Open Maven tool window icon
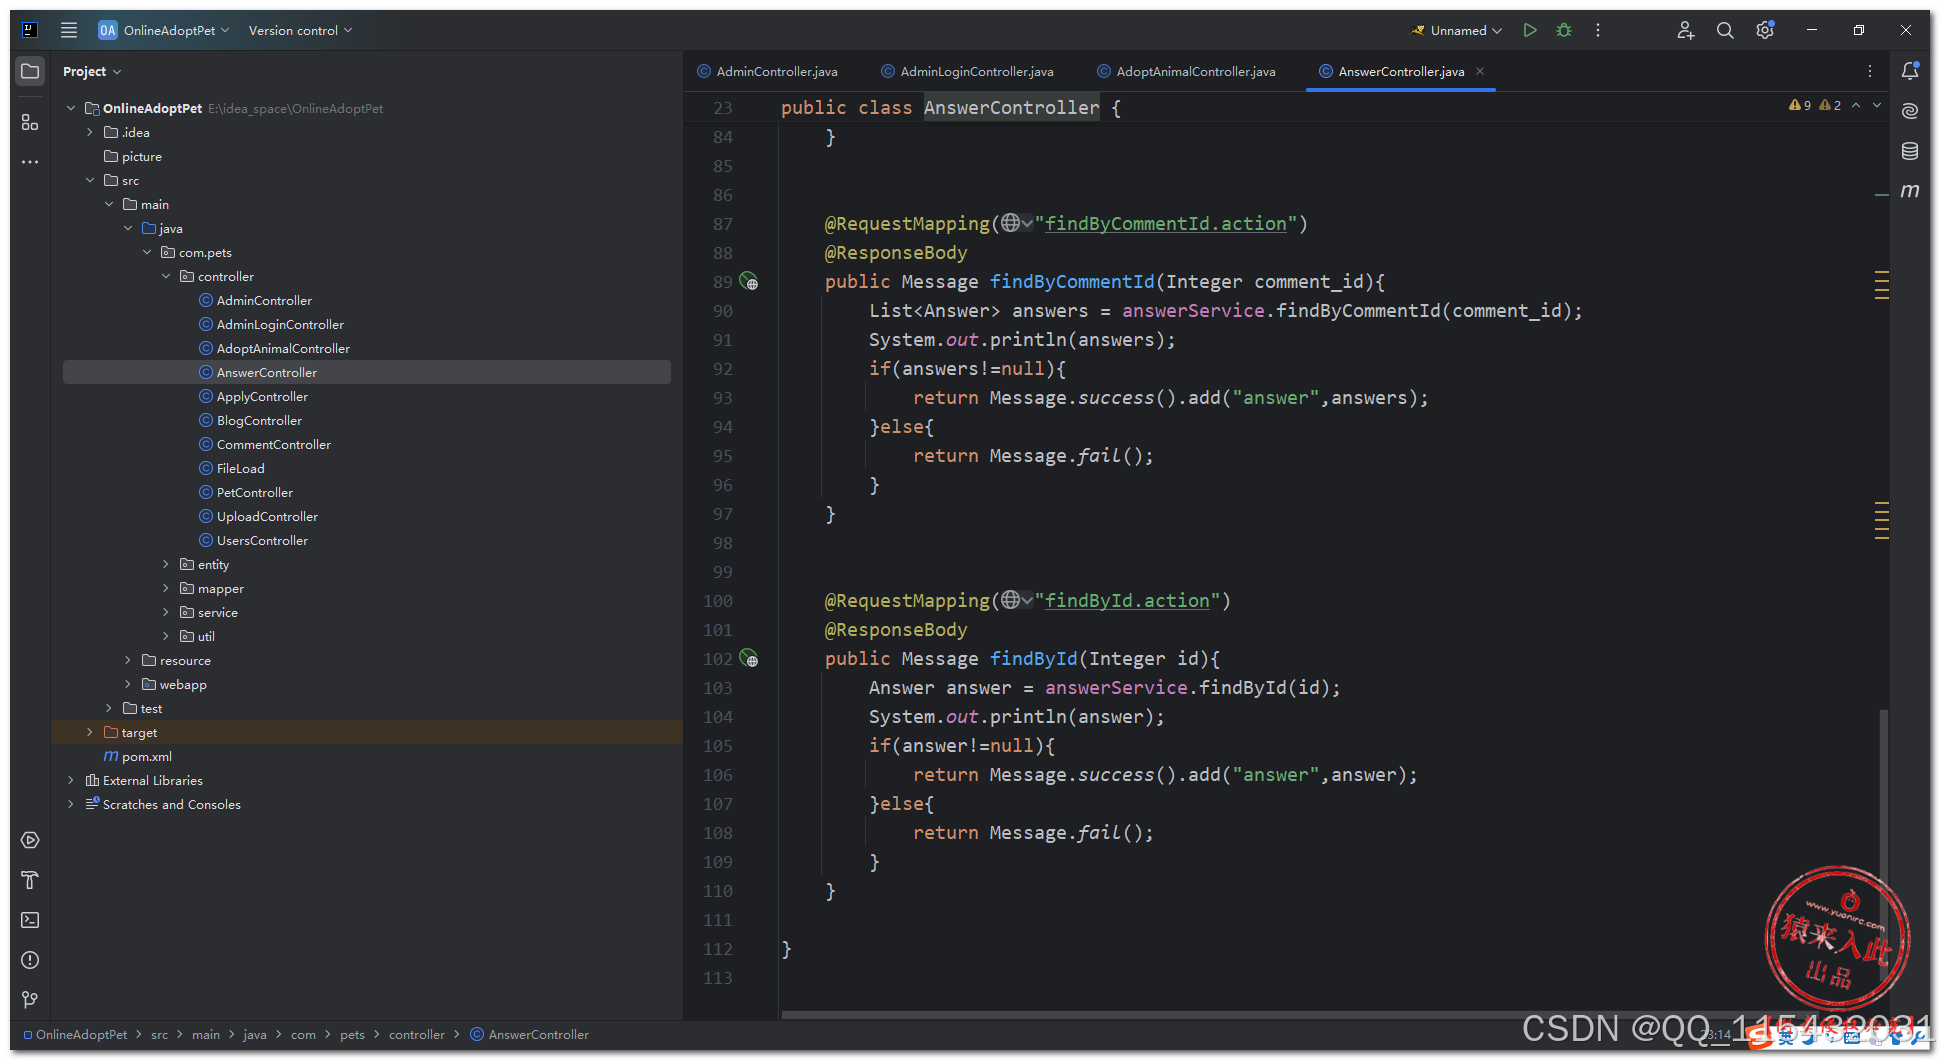1941x1061 pixels. click(1910, 191)
